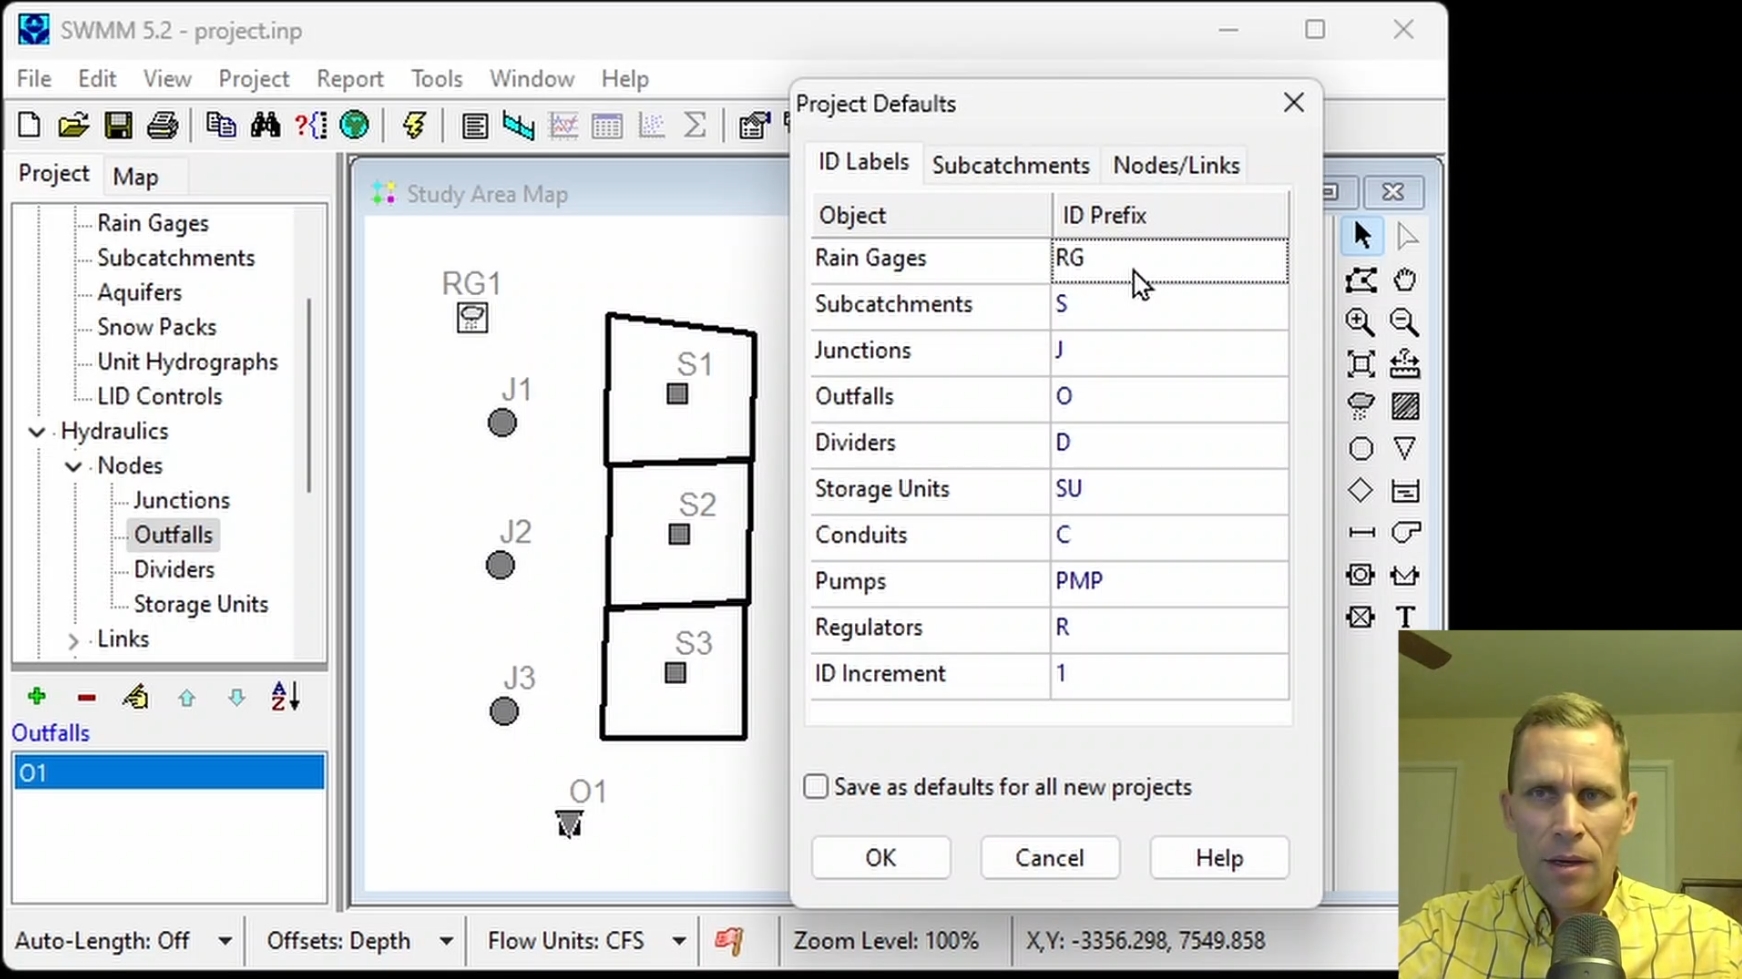
Task: Select O1 in the Outfalls list
Action: [169, 772]
